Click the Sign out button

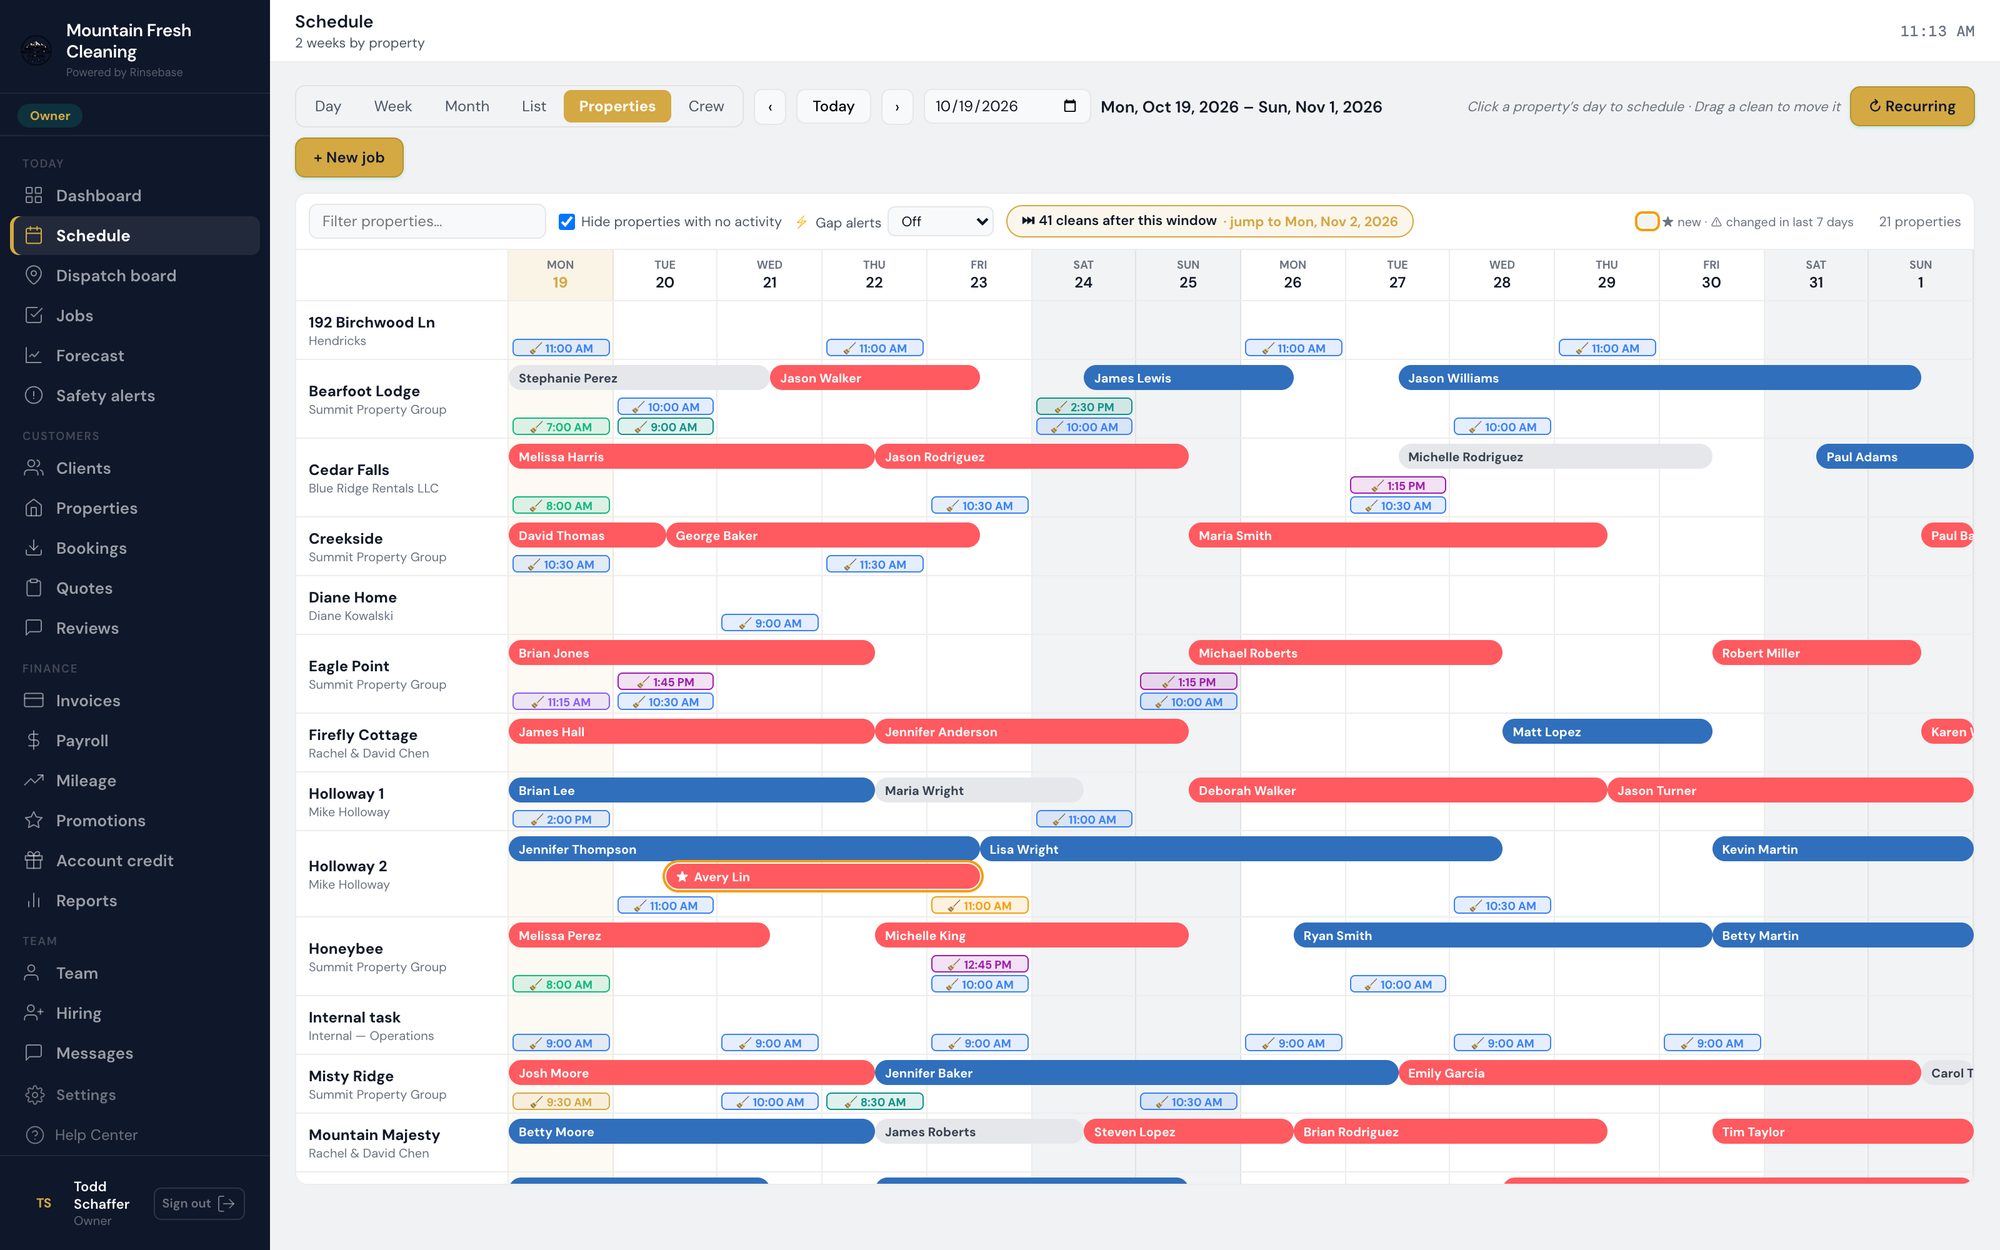point(199,1203)
